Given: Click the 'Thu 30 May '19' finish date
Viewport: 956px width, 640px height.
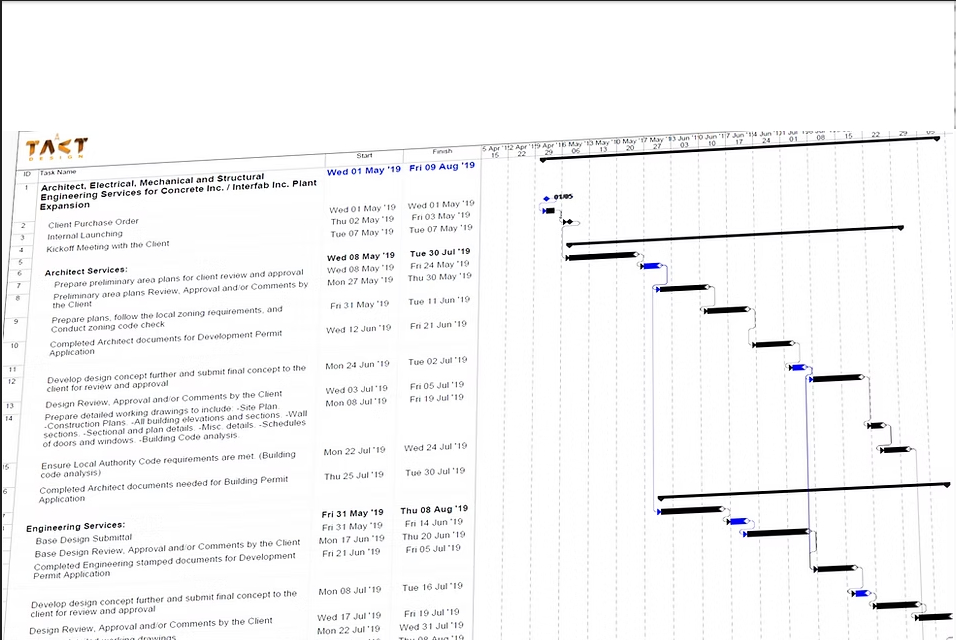Looking at the screenshot, I should [x=440, y=277].
